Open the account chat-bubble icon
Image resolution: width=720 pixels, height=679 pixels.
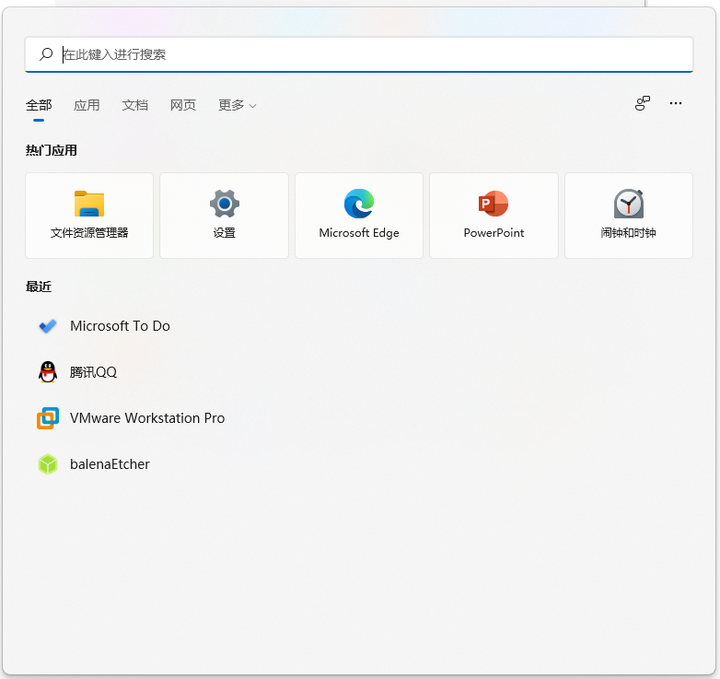(642, 103)
